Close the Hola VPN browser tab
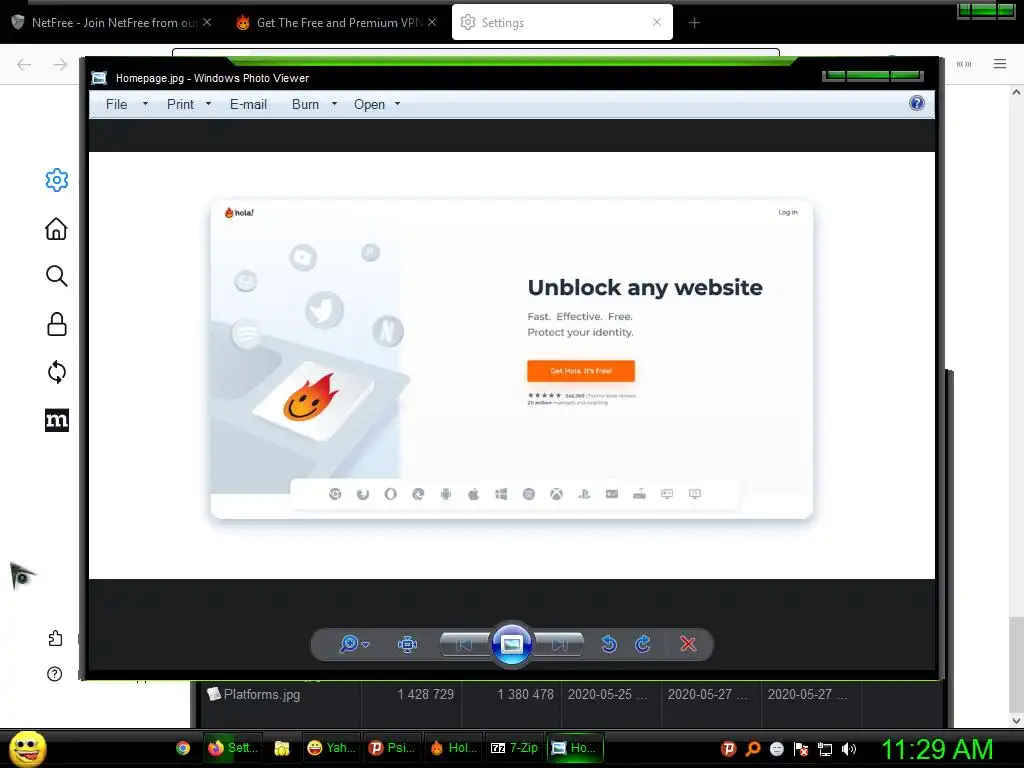1024x768 pixels. pos(432,22)
